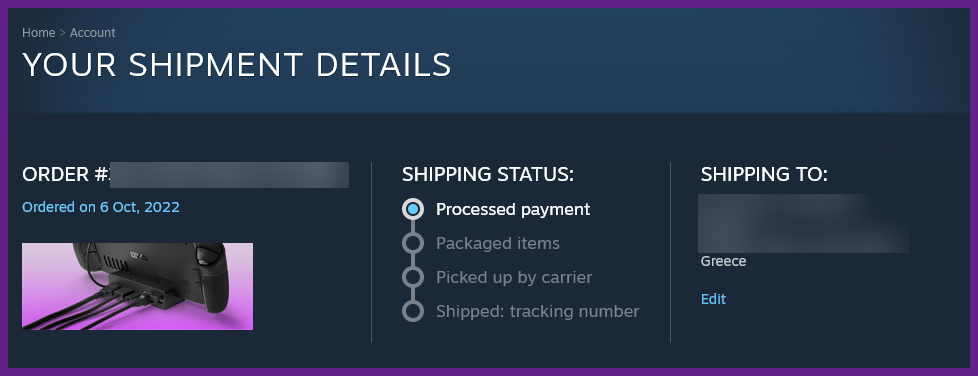Click the Your Shipment Details page heading

tap(236, 65)
